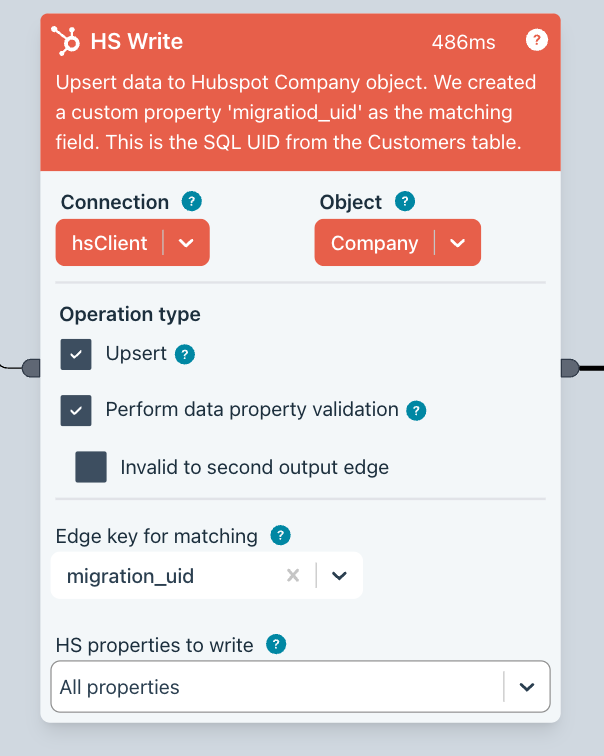The height and width of the screenshot is (756, 604).
Task: Clear the migration_uid selection with X
Action: click(x=293, y=575)
